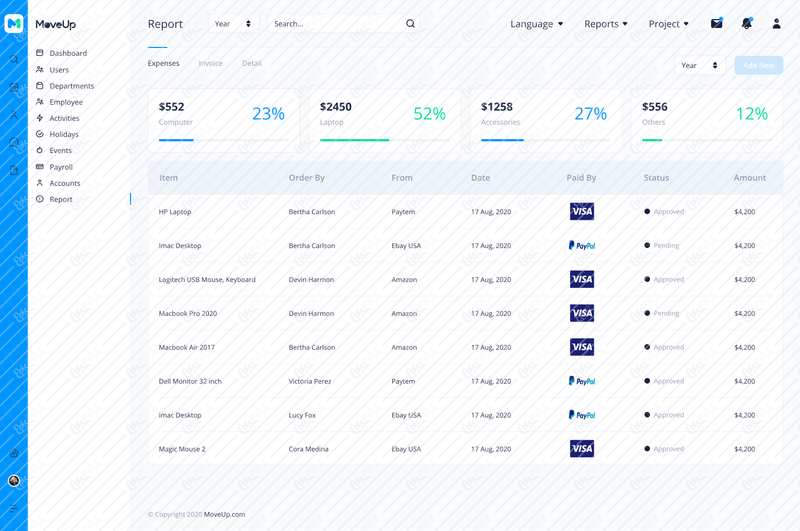The width and height of the screenshot is (800, 531).
Task: Select the Macbook Air 2017 item
Action: tap(187, 347)
